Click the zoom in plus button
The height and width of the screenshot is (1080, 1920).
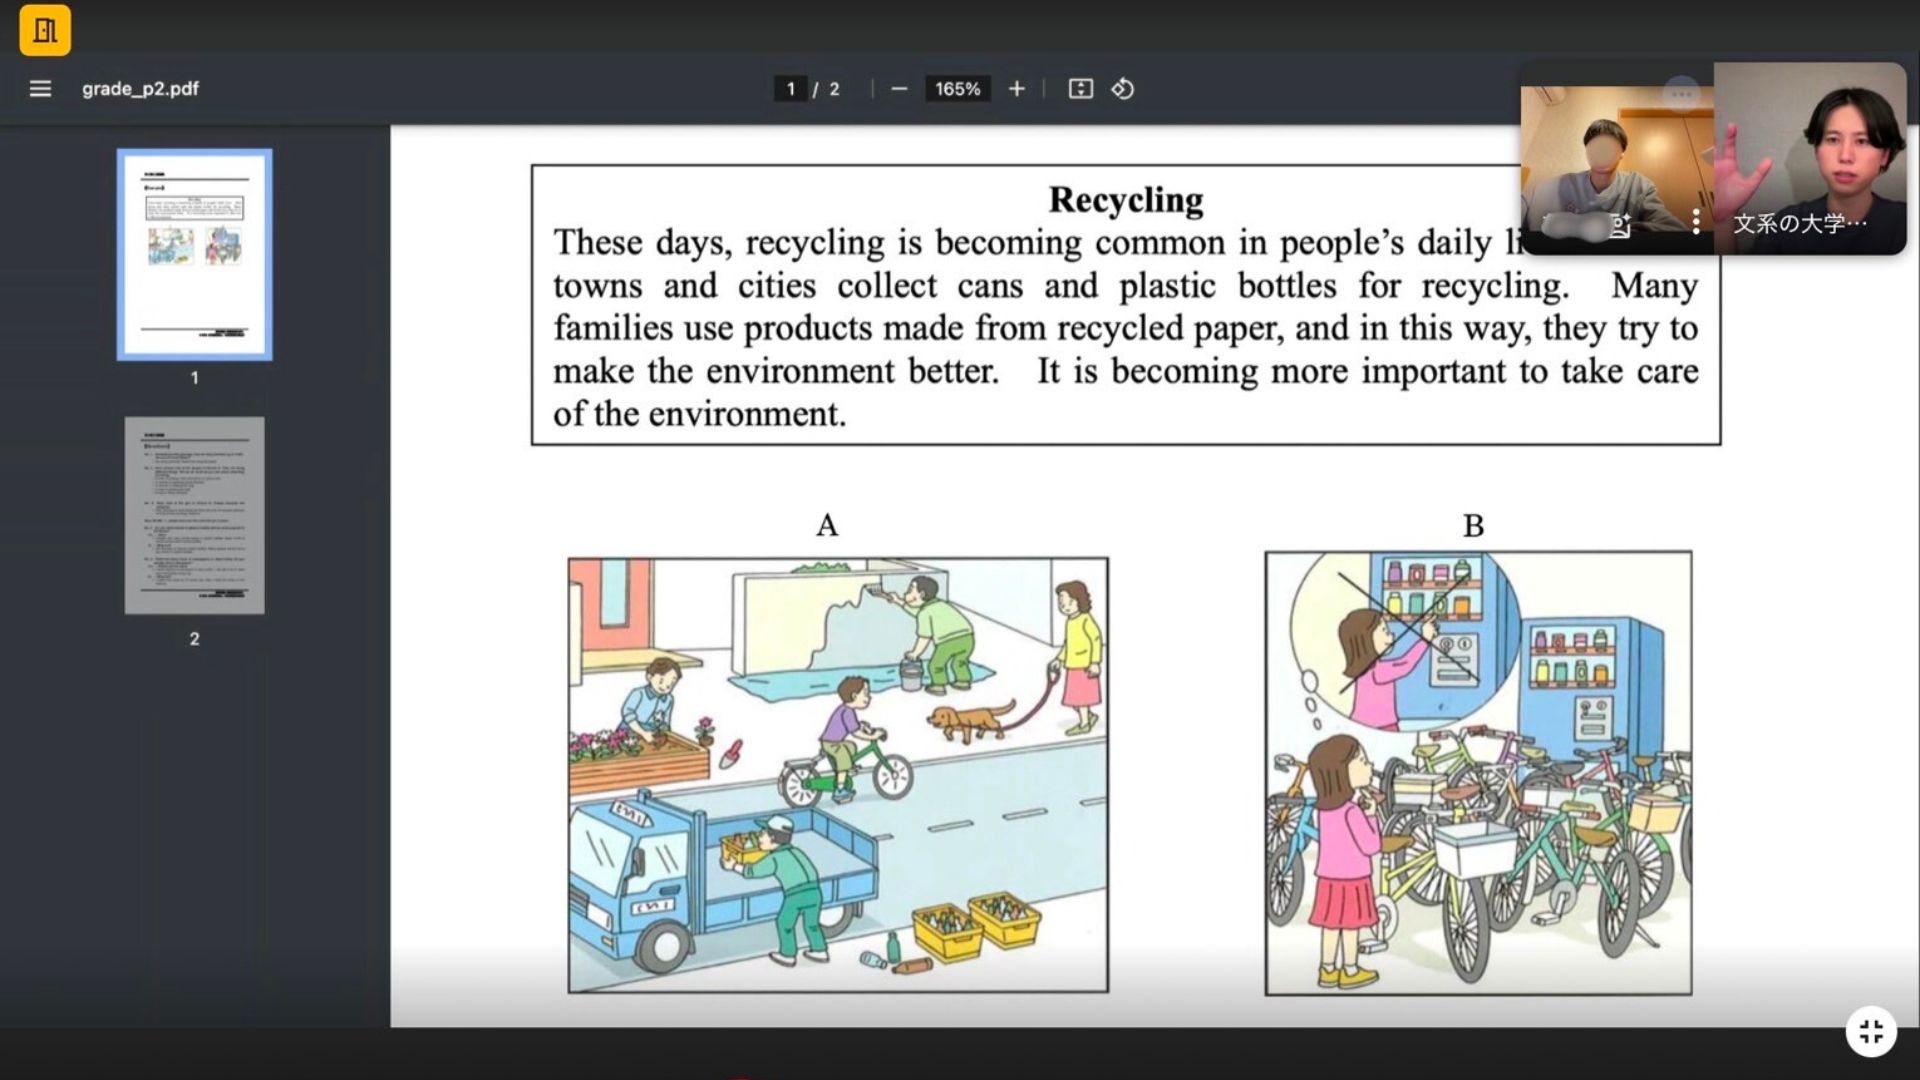coord(1016,89)
